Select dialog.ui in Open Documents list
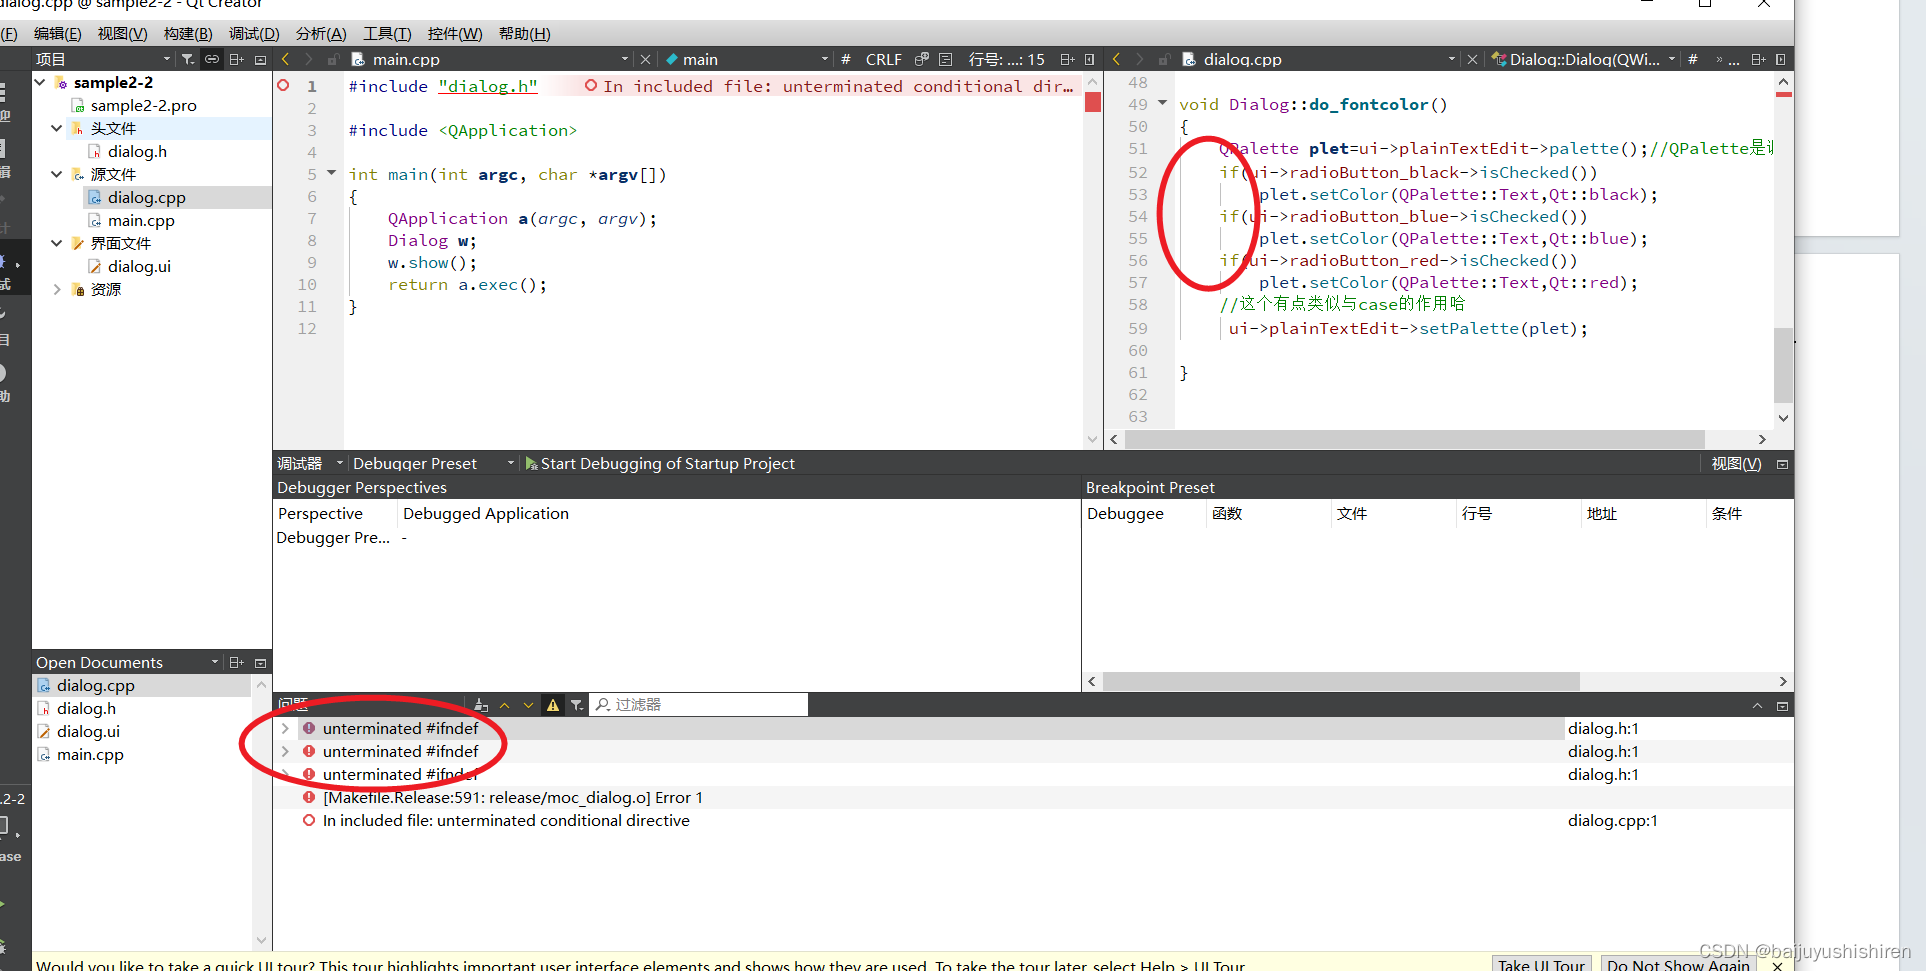The image size is (1926, 971). (x=89, y=731)
